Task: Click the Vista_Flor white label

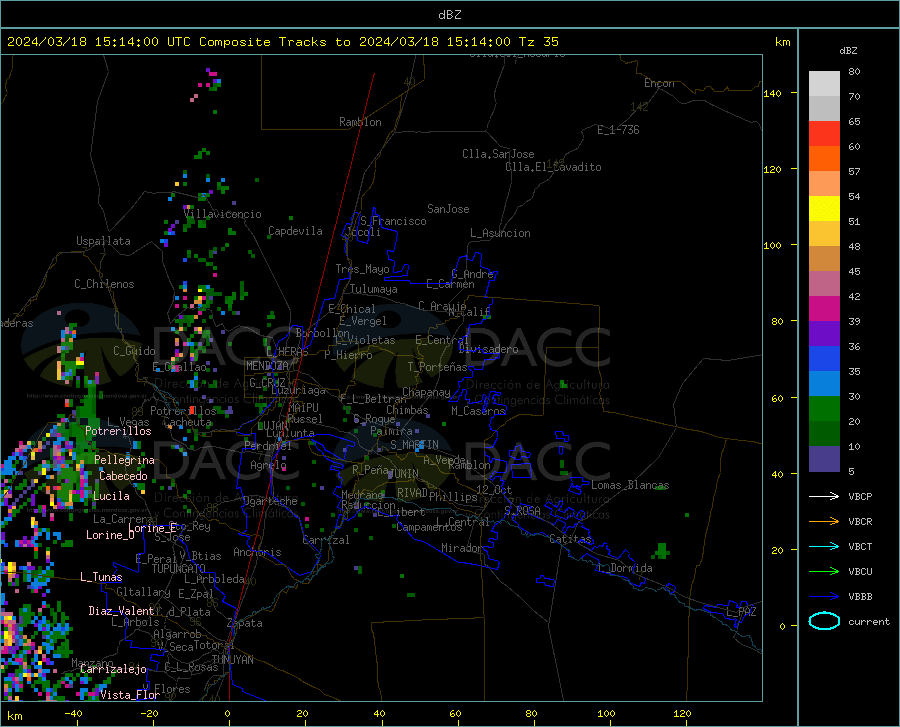Action: tap(130, 695)
